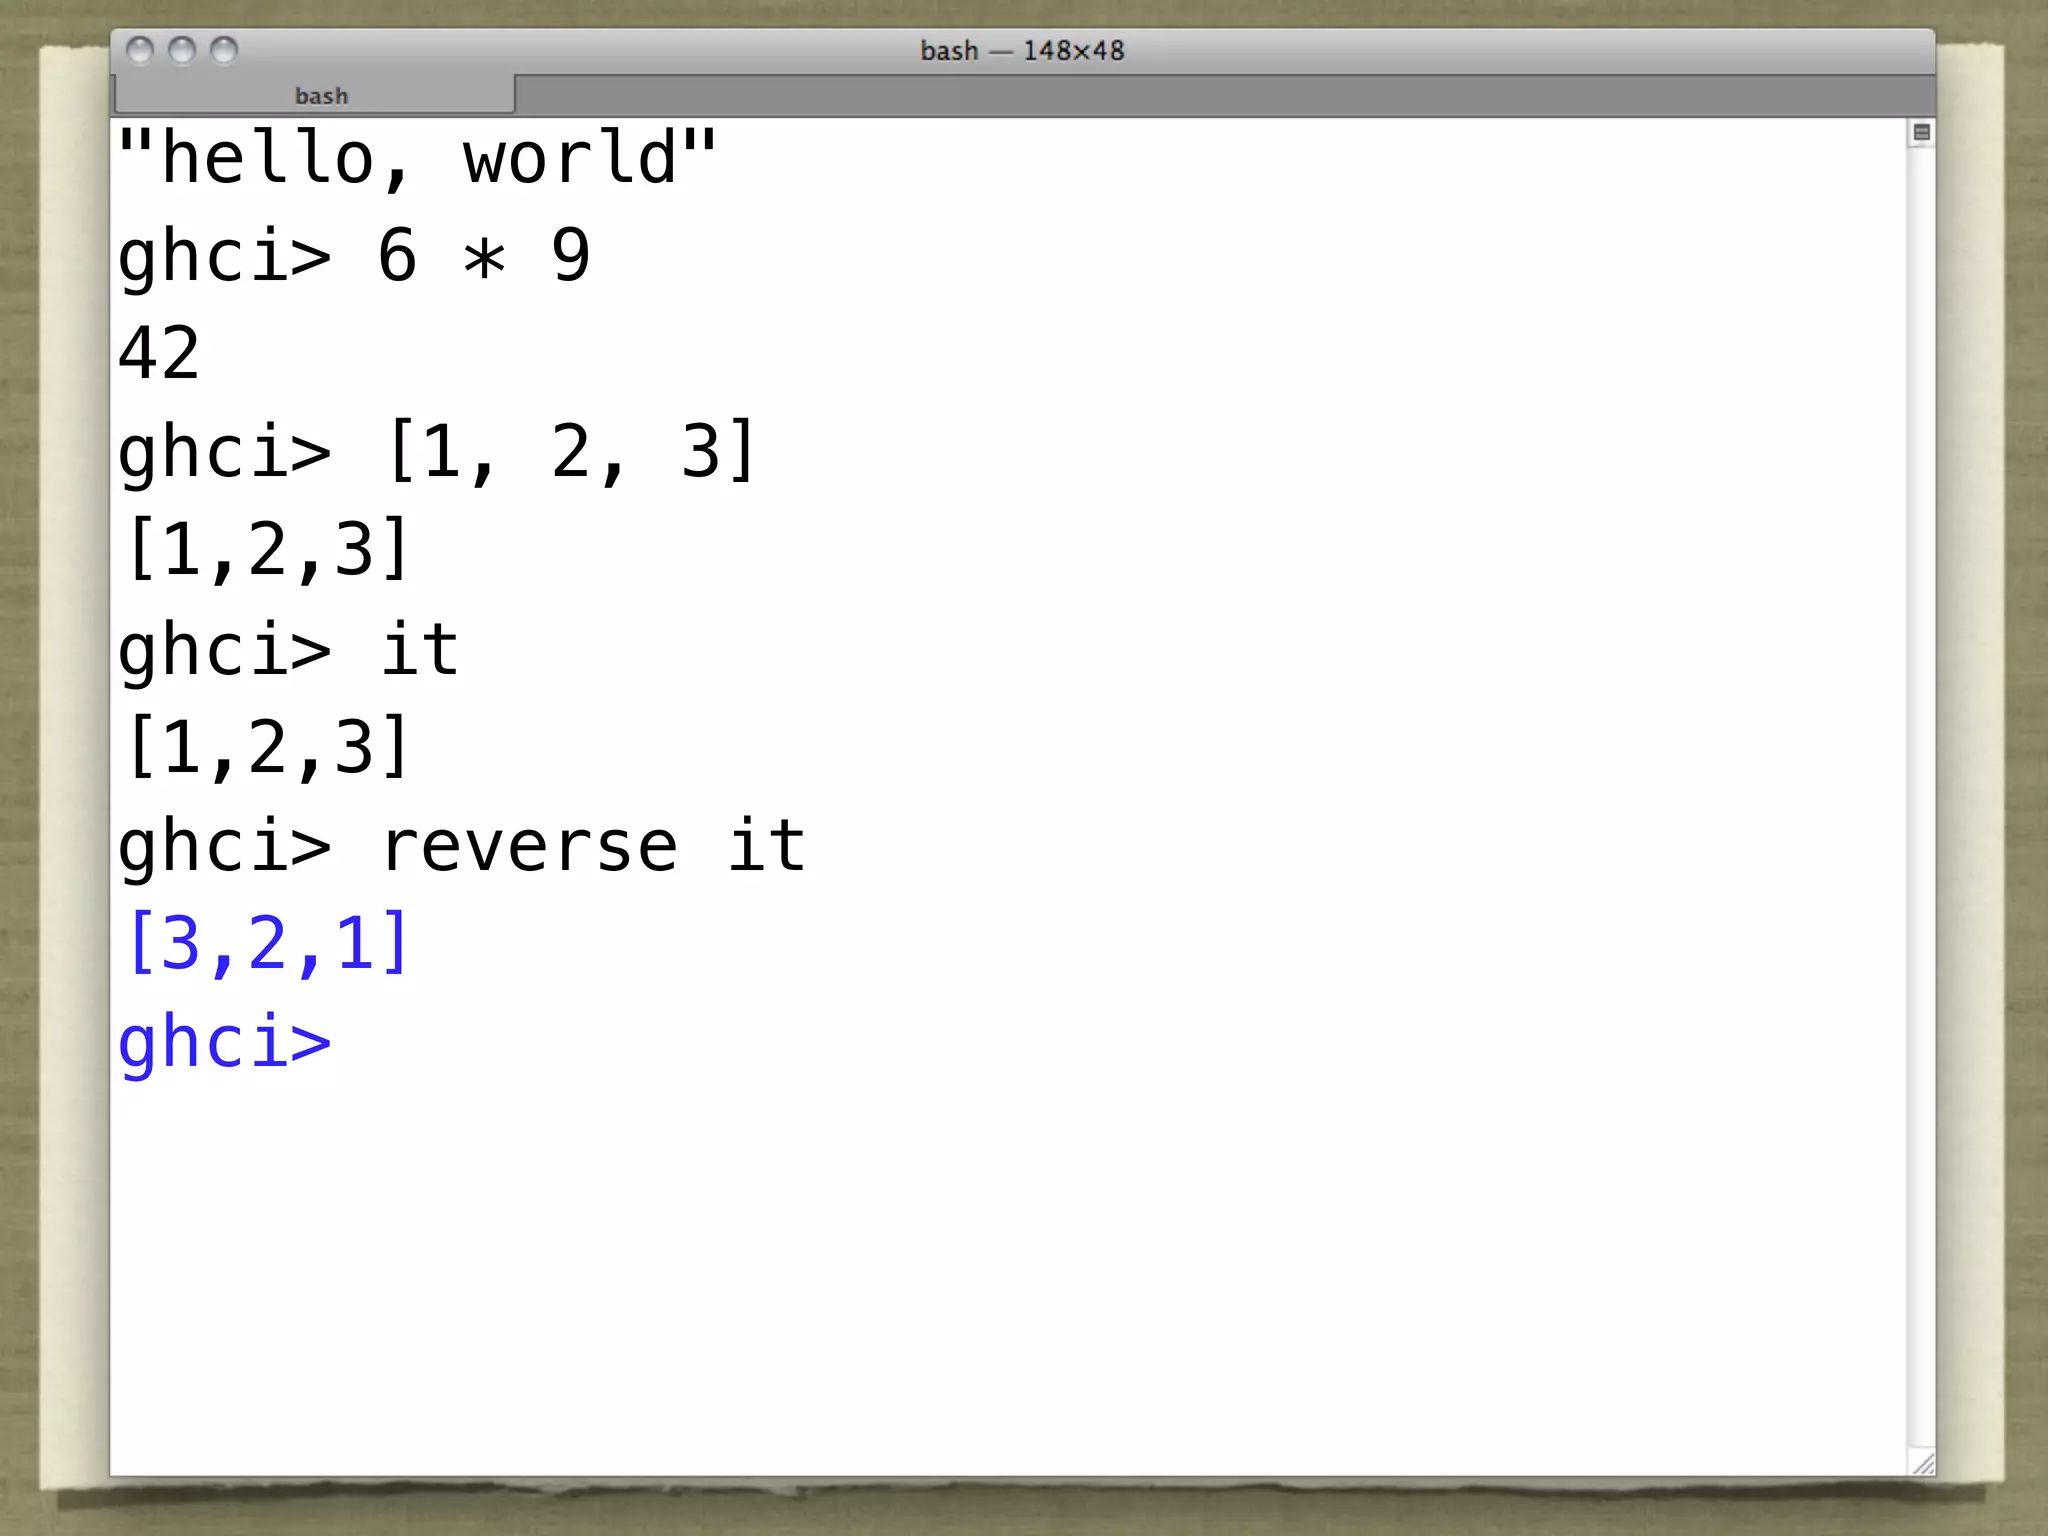Click the terminal vertical scrollbar track
The height and width of the screenshot is (1536, 2048).
coord(1921,797)
